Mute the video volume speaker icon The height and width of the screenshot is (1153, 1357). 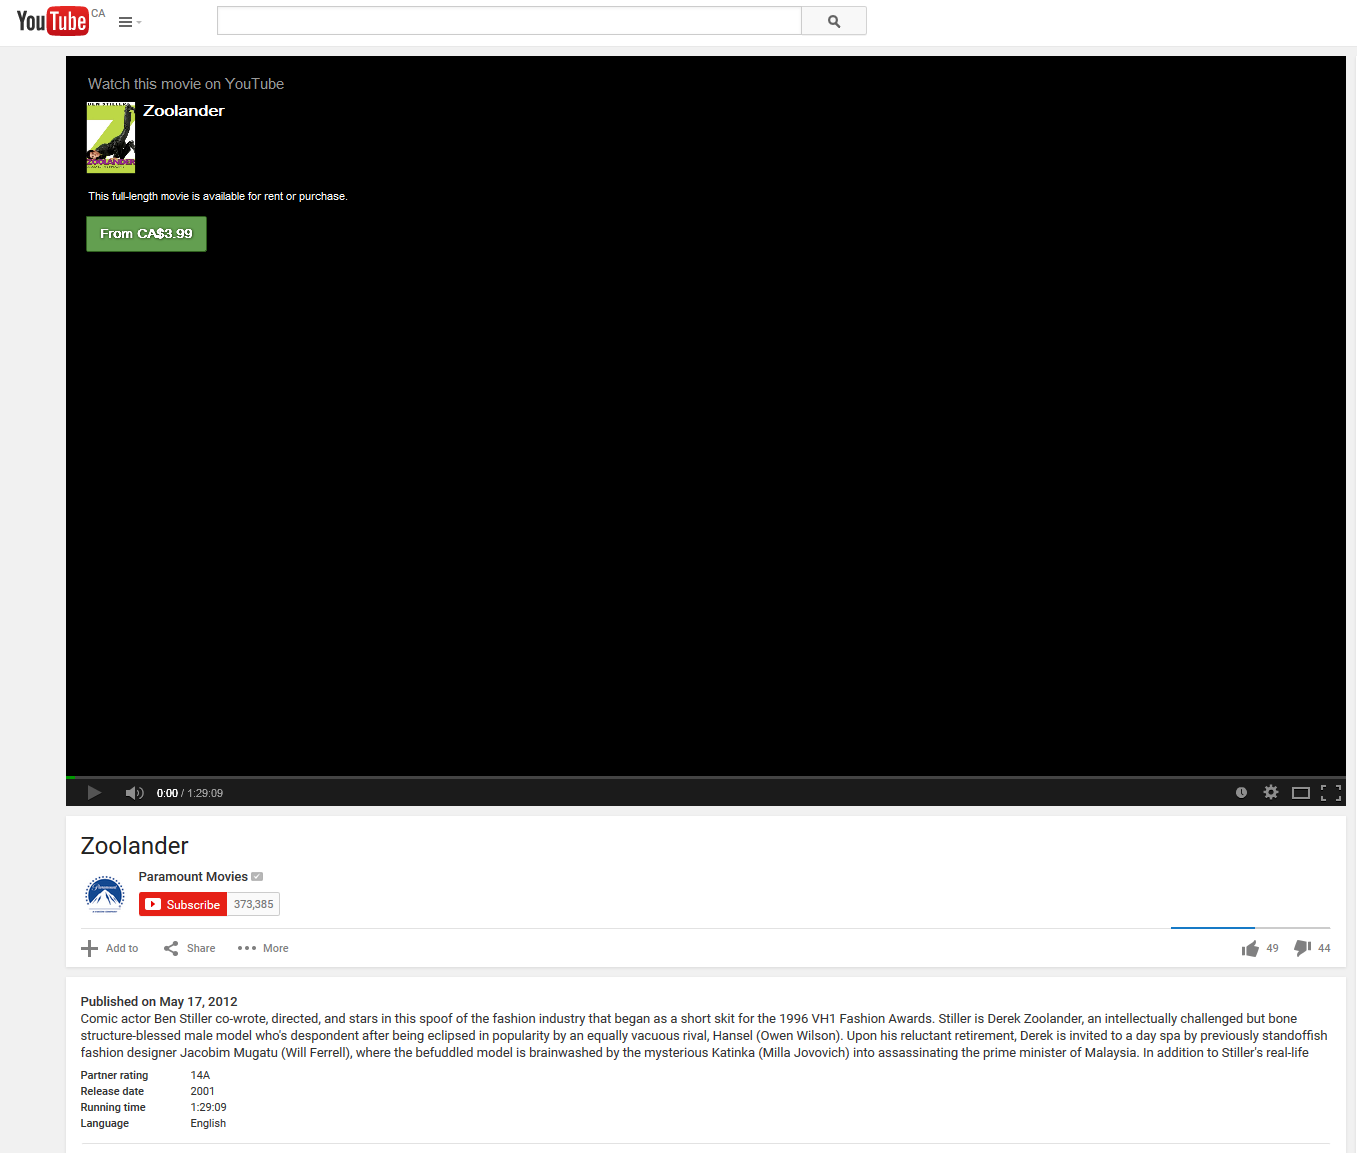pyautogui.click(x=134, y=793)
